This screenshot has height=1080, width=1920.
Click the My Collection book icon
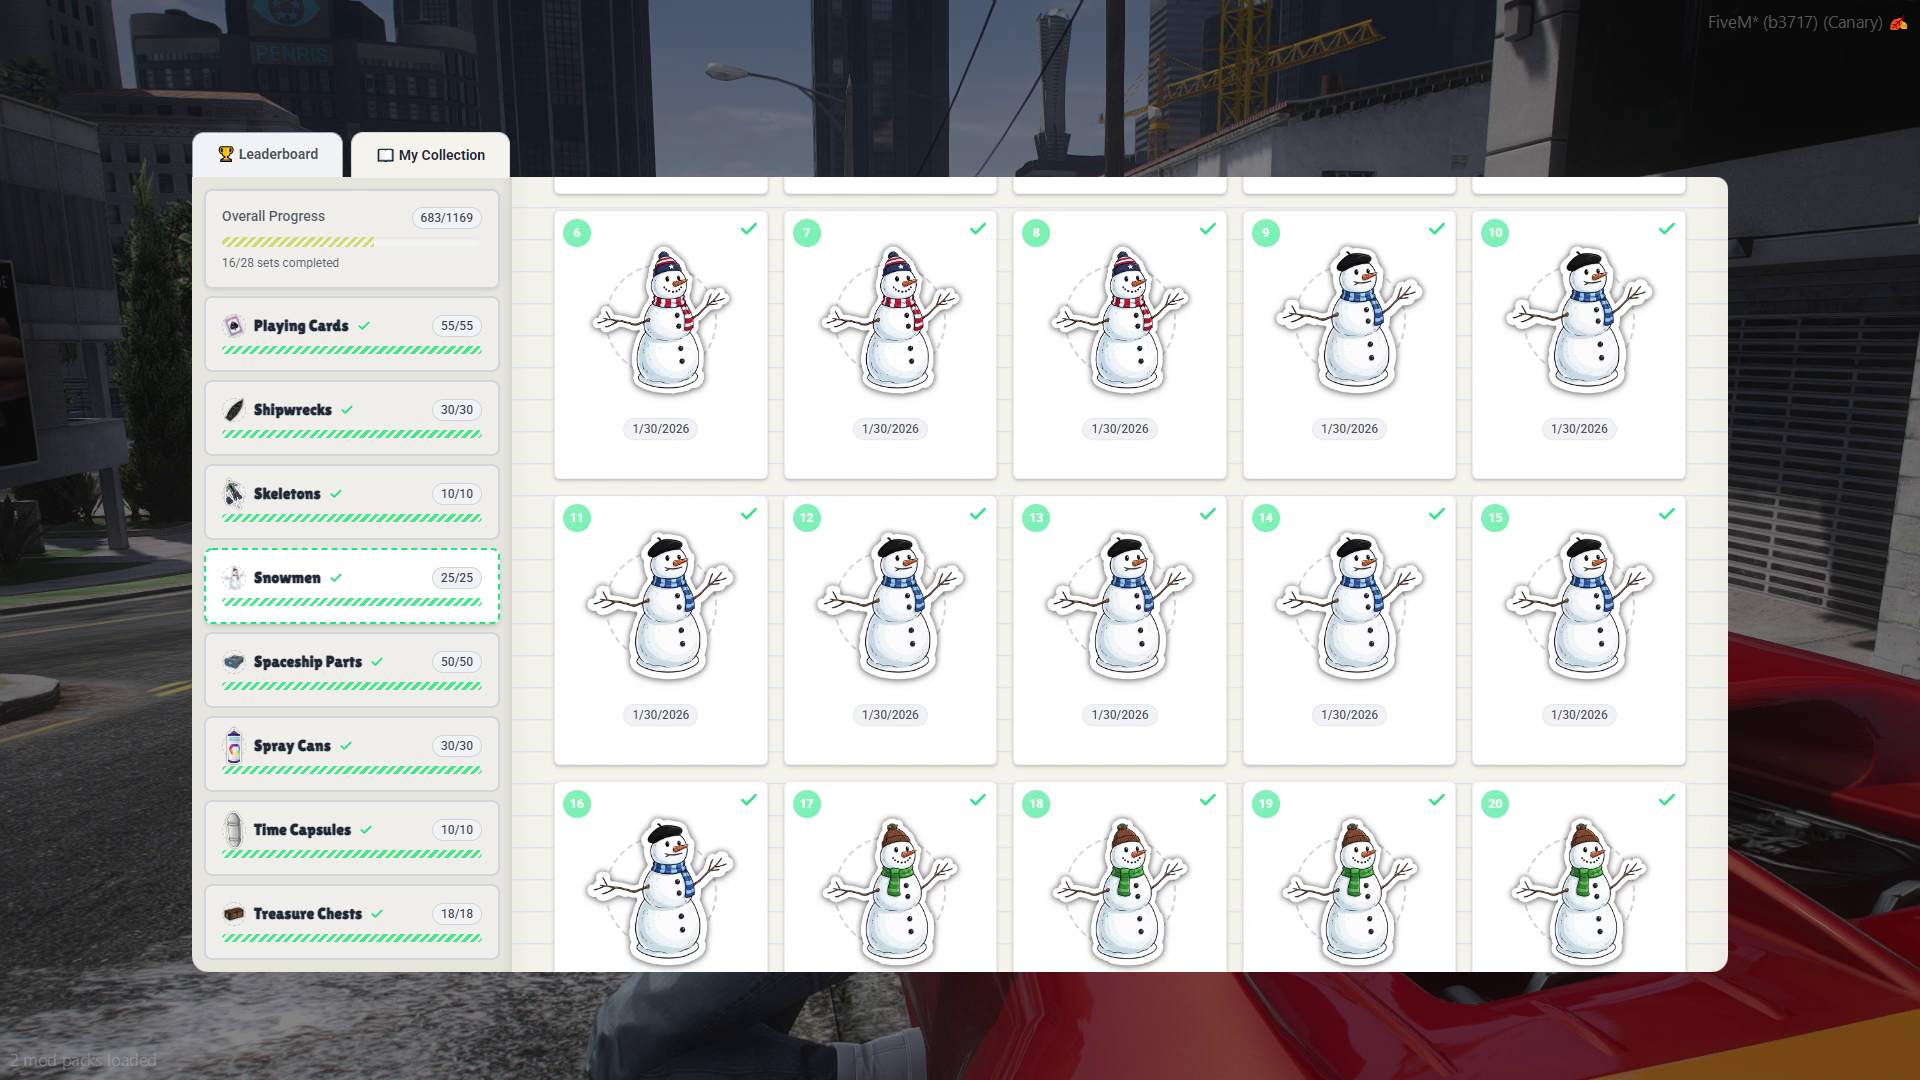tap(385, 155)
